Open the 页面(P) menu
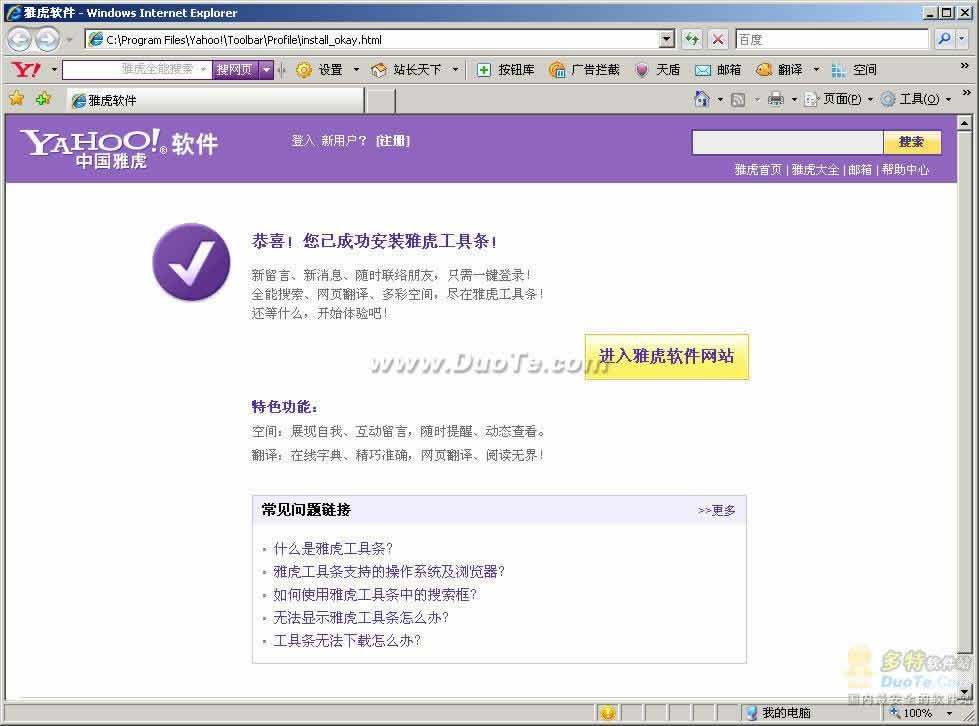979x726 pixels. click(838, 99)
